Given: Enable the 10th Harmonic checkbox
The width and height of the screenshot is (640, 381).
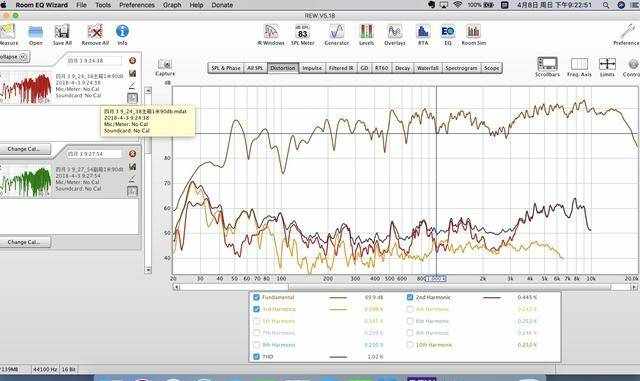Looking at the screenshot, I should pos(410,345).
